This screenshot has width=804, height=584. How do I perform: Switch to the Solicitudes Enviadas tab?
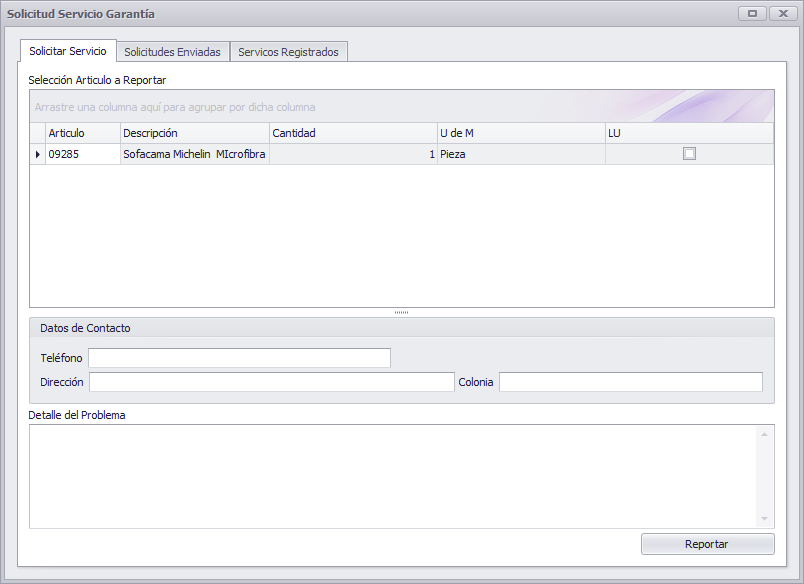point(173,52)
